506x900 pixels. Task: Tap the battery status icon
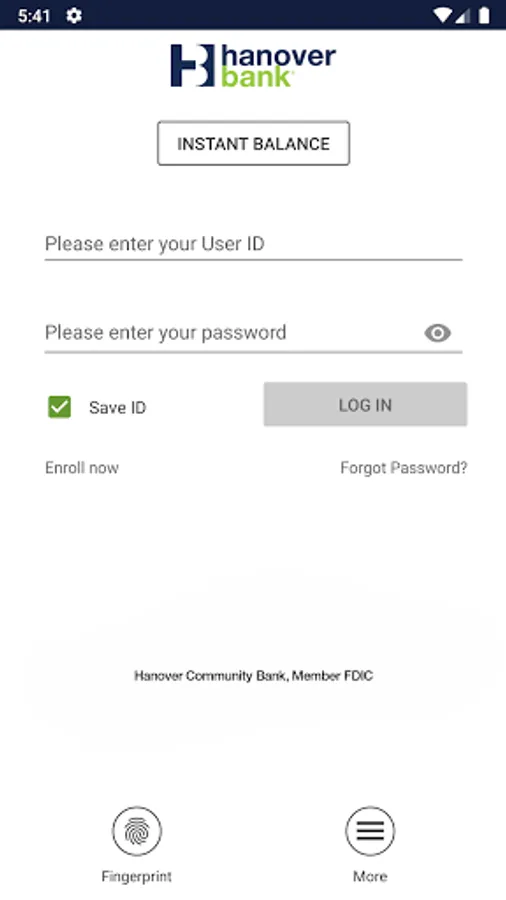pos(484,15)
